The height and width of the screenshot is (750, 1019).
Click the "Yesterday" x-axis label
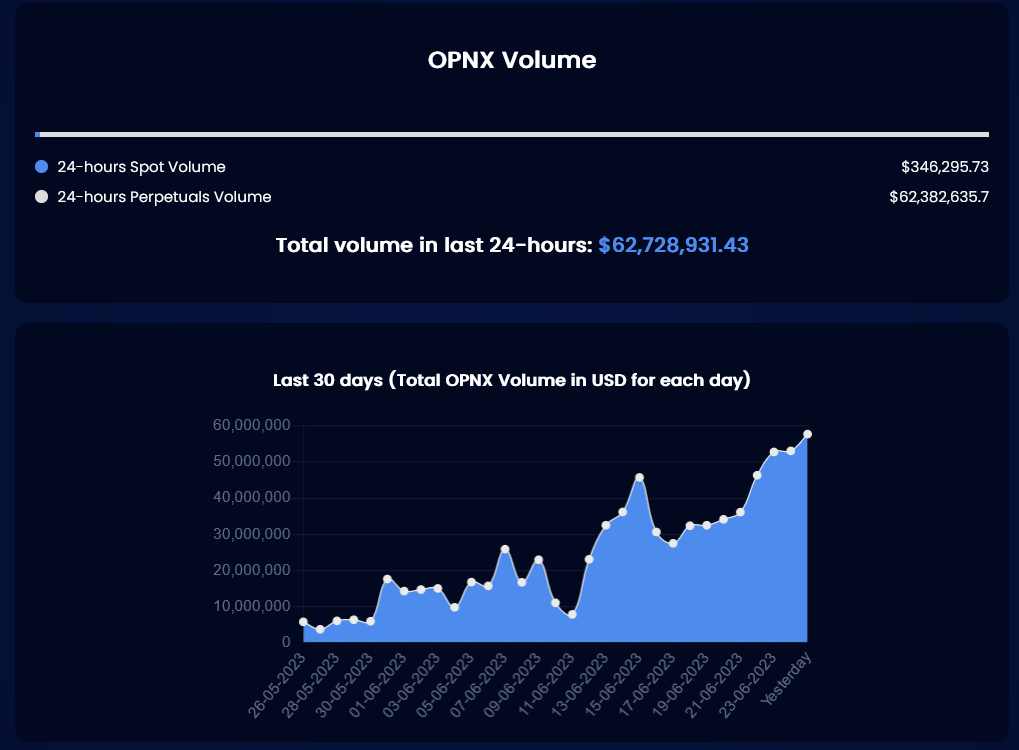(x=786, y=679)
